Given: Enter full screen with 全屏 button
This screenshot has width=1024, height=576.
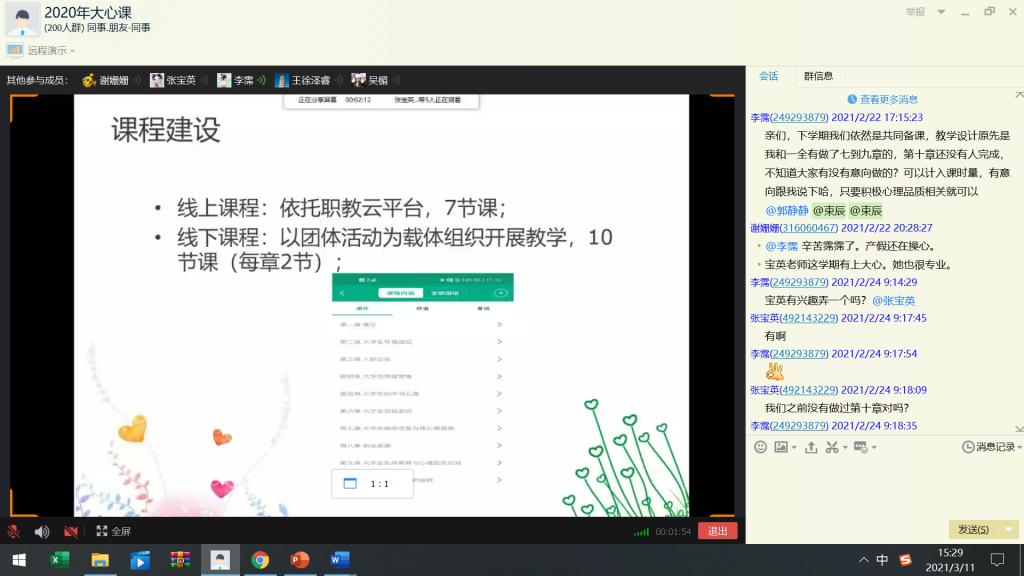Looking at the screenshot, I should 113,531.
